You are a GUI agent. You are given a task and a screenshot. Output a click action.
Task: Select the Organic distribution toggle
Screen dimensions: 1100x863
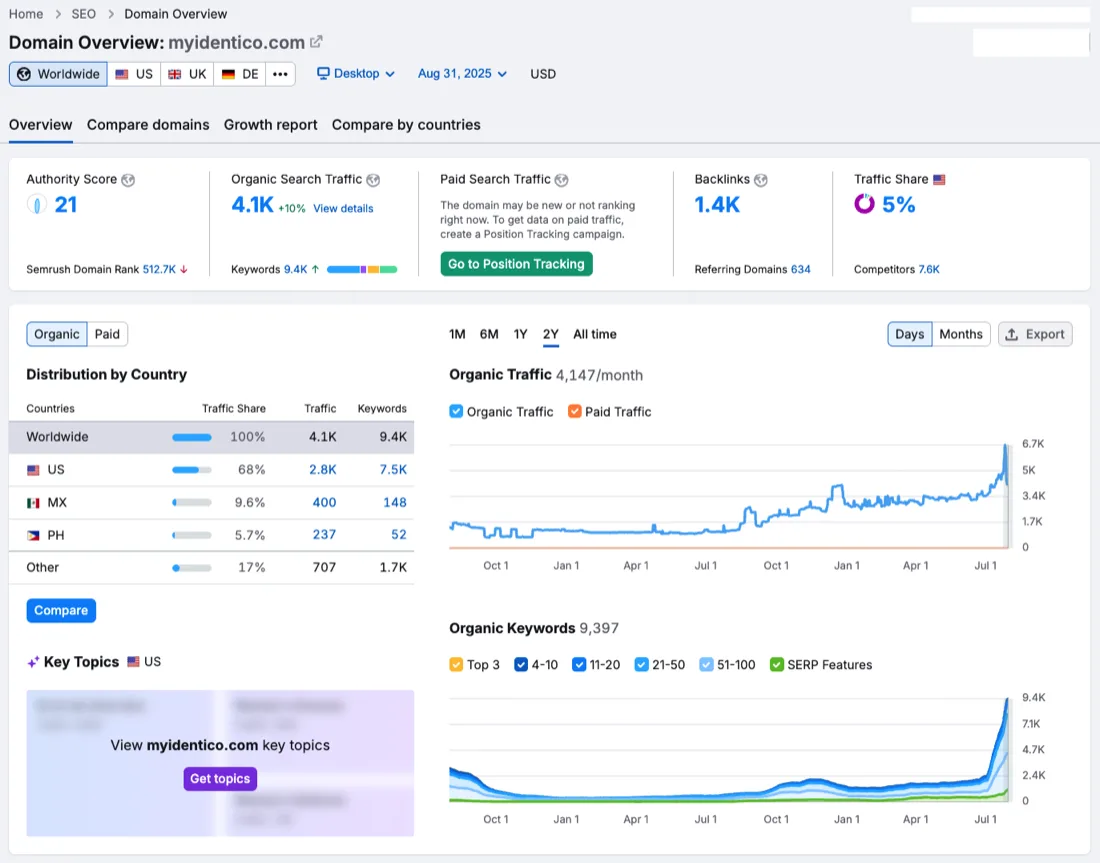(57, 334)
